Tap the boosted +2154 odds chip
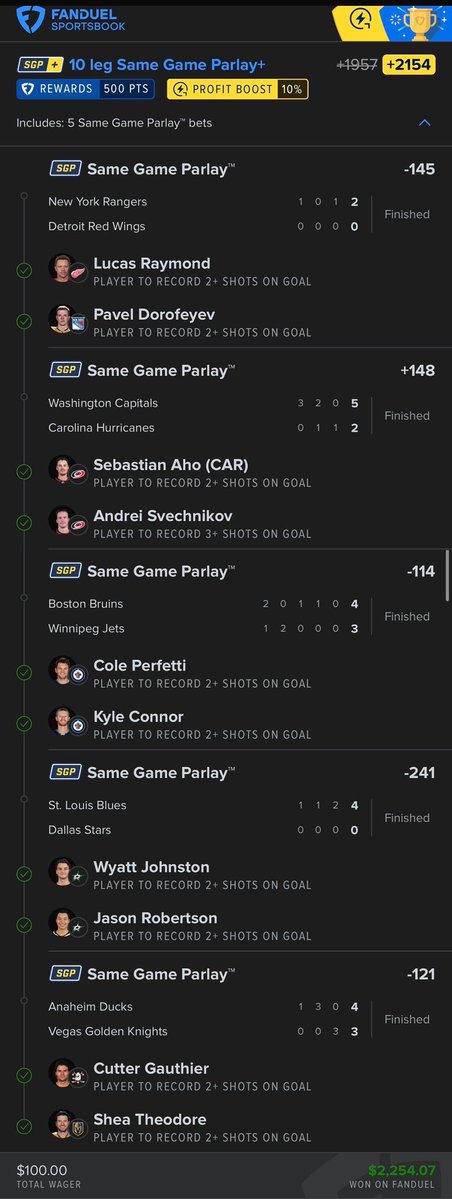452x1199 pixels. click(409, 65)
